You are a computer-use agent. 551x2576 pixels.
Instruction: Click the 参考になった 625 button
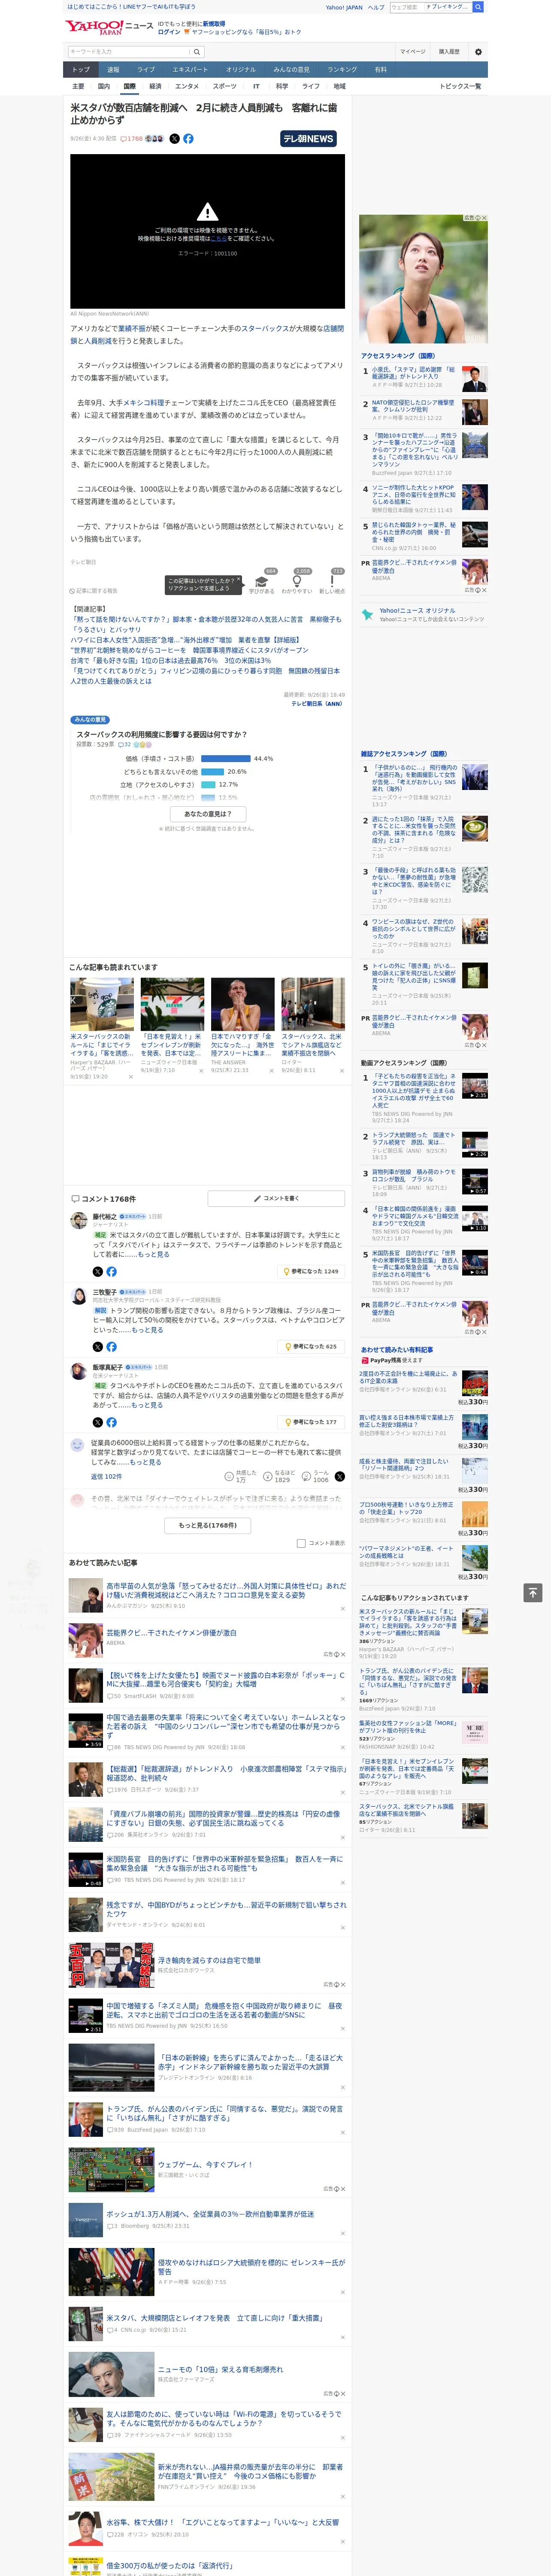click(312, 1347)
